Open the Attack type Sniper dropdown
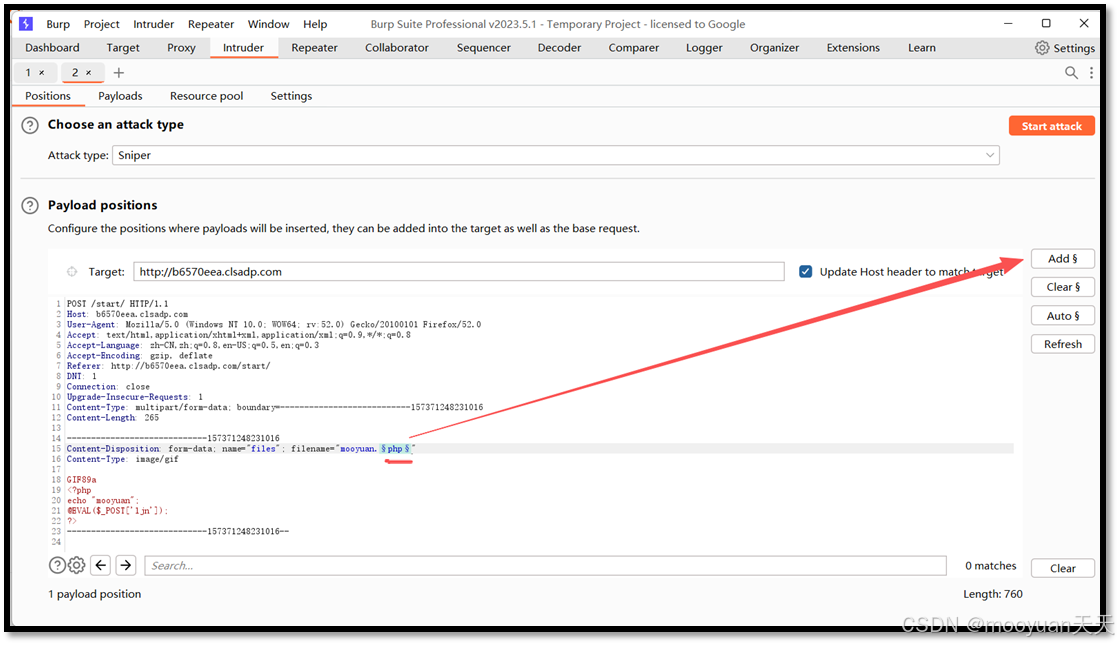The height and width of the screenshot is (645, 1119). pyautogui.click(x=555, y=156)
